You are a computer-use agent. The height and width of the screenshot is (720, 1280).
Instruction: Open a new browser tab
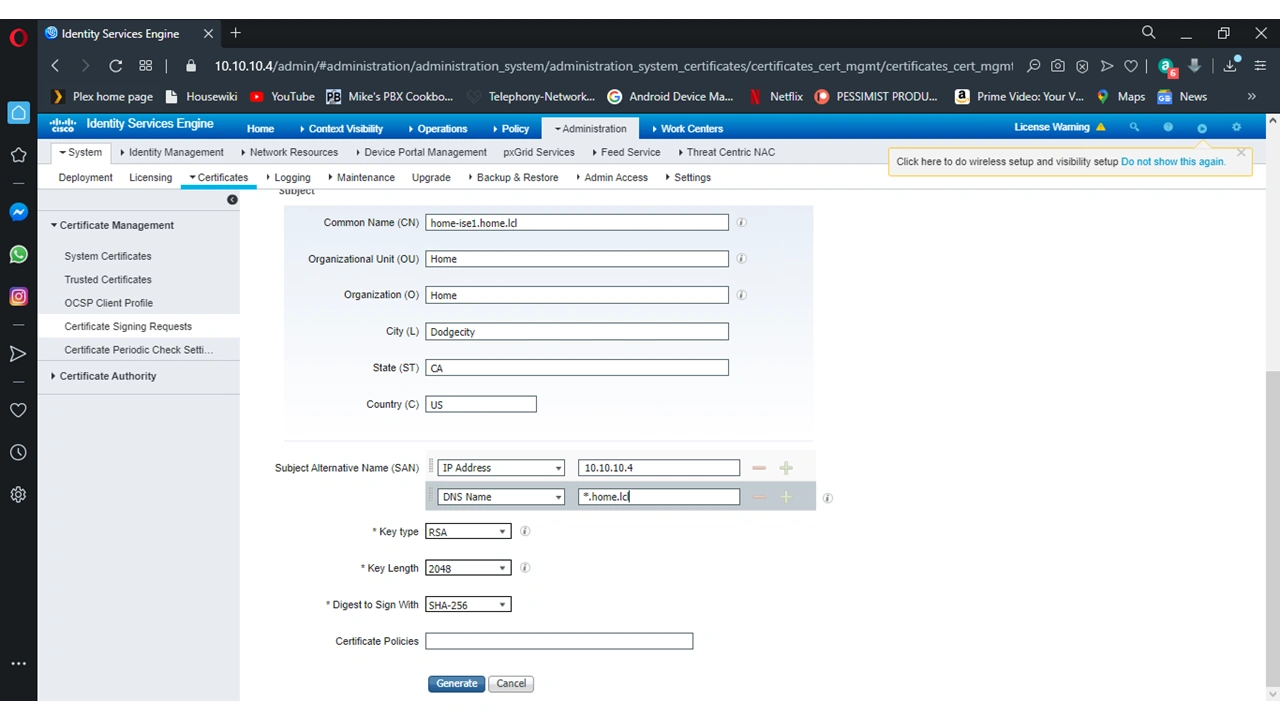pyautogui.click(x=236, y=33)
